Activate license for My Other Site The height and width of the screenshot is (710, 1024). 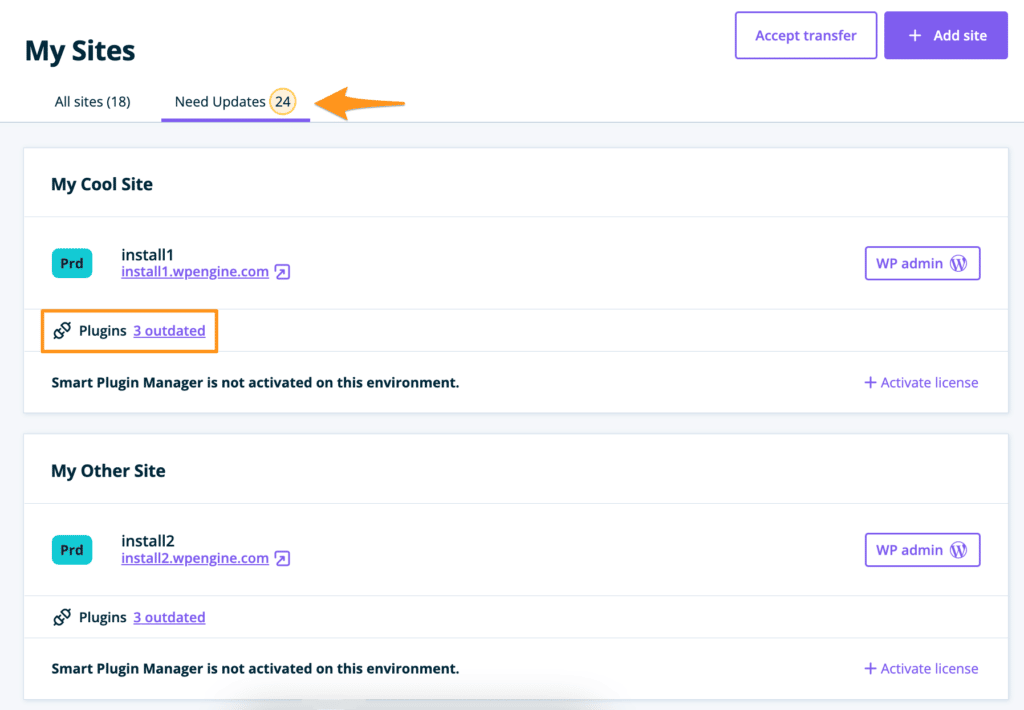tap(921, 669)
